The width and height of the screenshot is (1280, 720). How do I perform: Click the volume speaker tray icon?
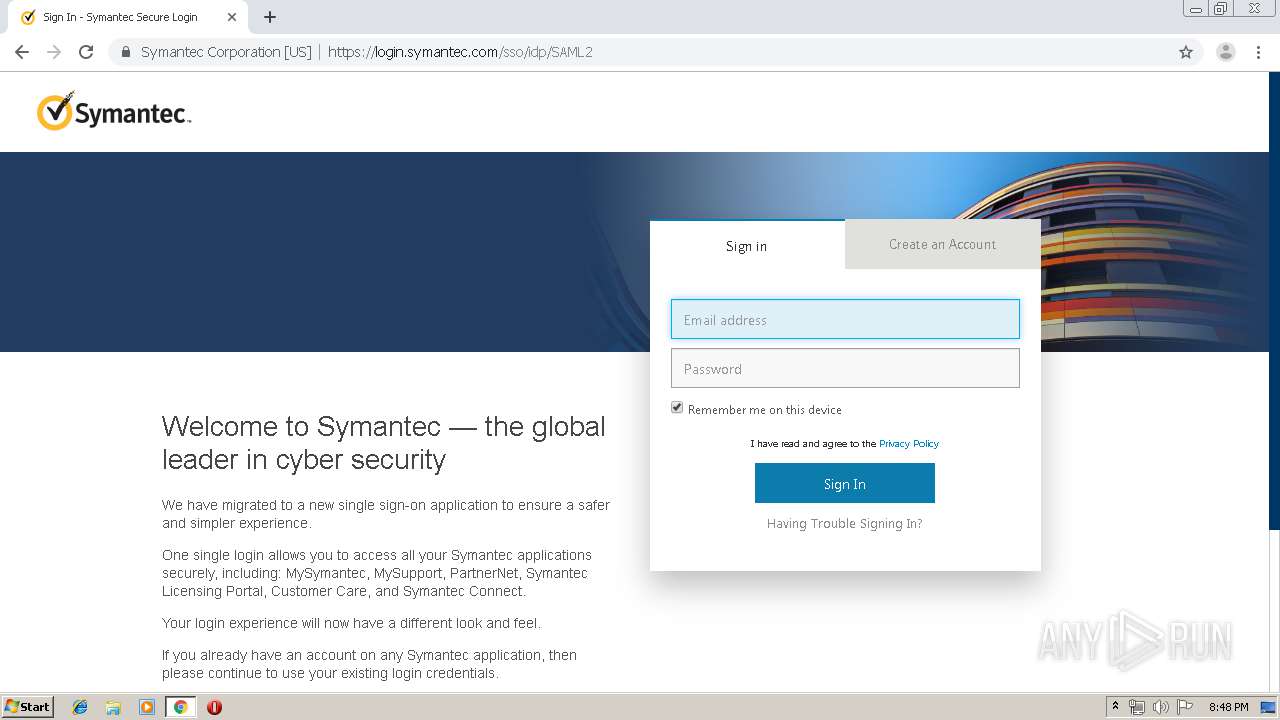(x=1161, y=707)
